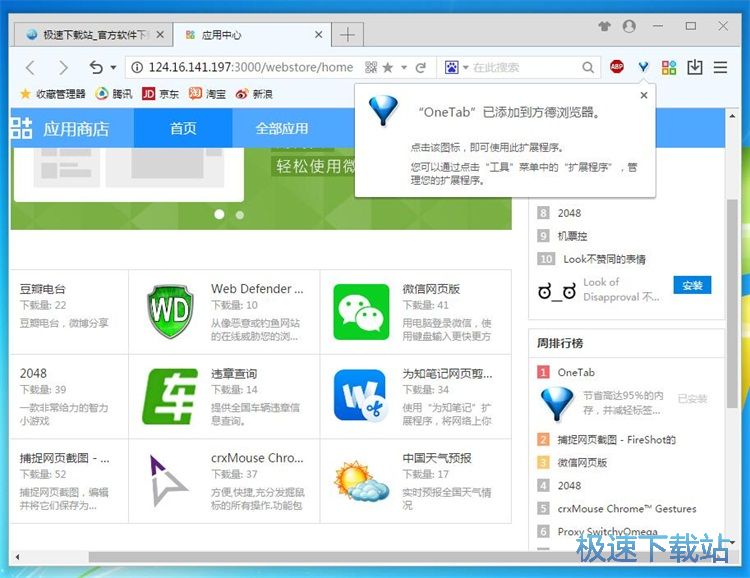
Task: Open the 微信网页版 WeChat icon
Action: pyautogui.click(x=362, y=312)
